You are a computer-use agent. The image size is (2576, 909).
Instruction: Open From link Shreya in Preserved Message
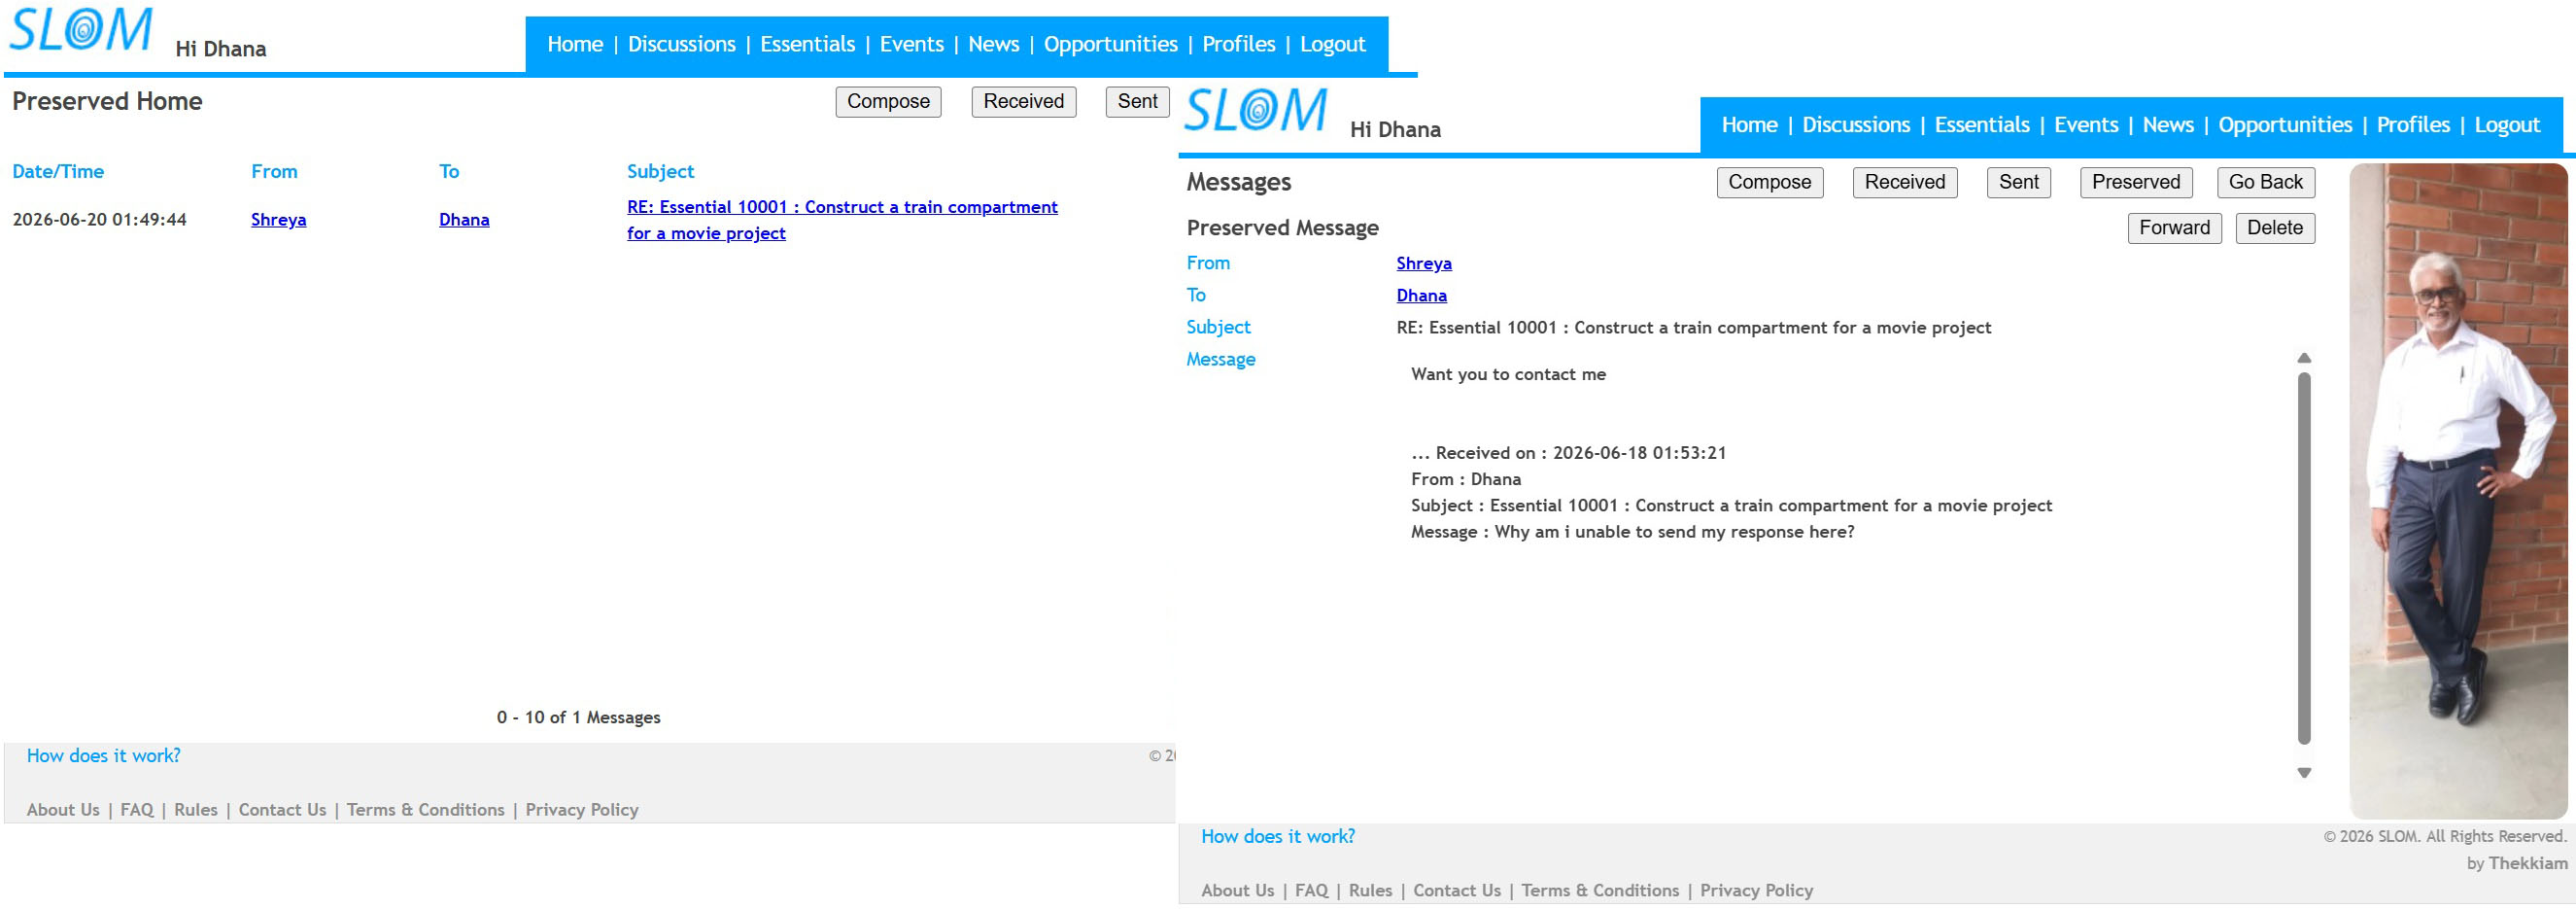coord(1424,264)
